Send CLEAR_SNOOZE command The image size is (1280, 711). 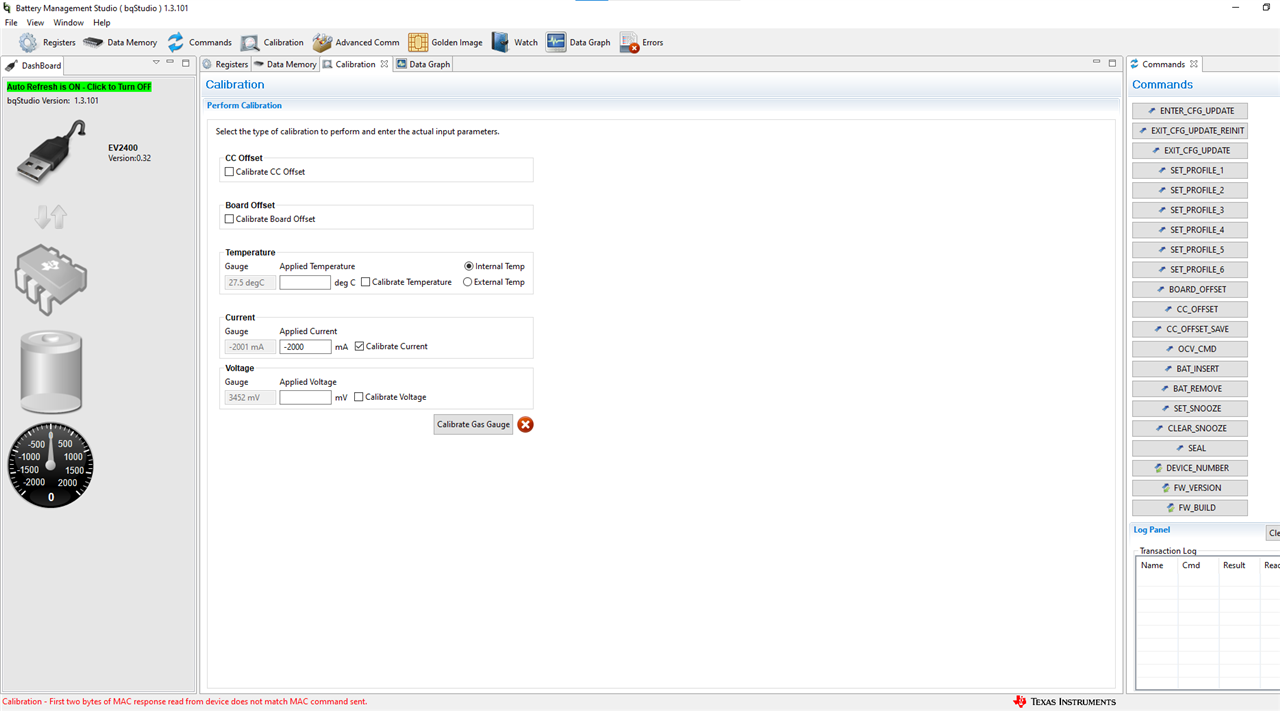click(1190, 428)
